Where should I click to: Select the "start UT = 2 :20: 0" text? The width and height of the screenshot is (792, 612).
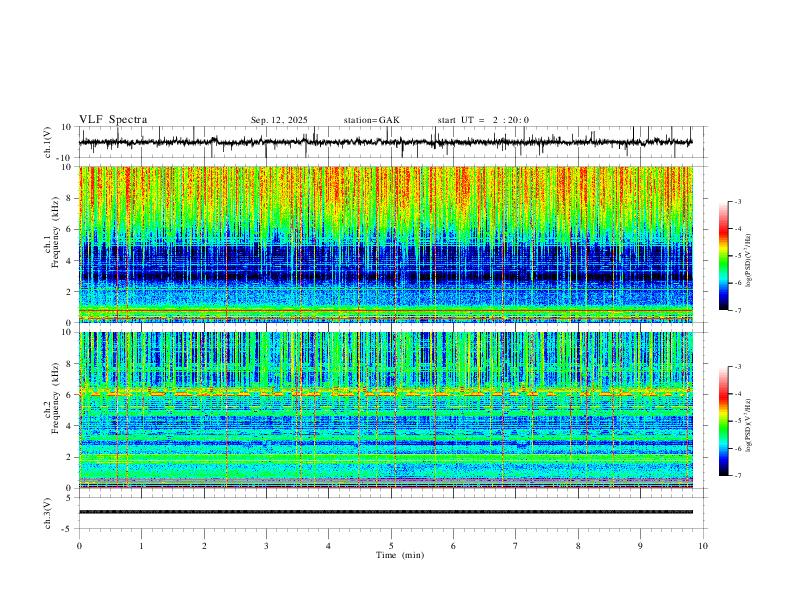pos(483,120)
